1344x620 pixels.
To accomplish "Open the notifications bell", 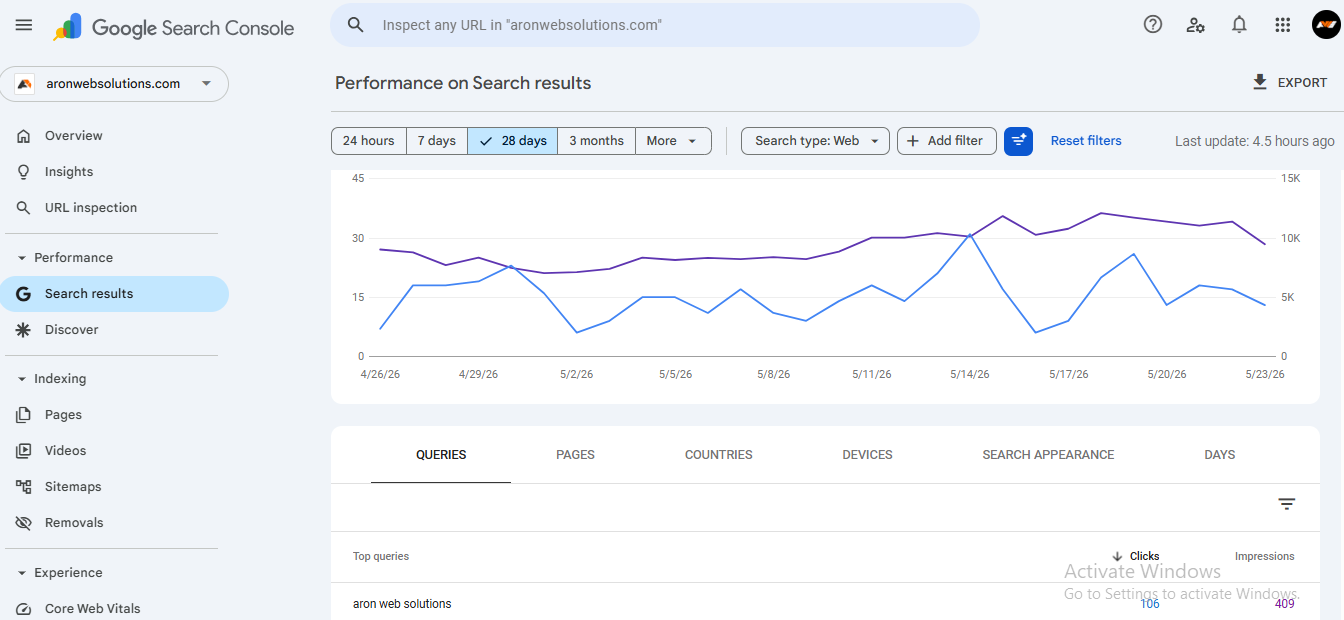I will 1239,25.
